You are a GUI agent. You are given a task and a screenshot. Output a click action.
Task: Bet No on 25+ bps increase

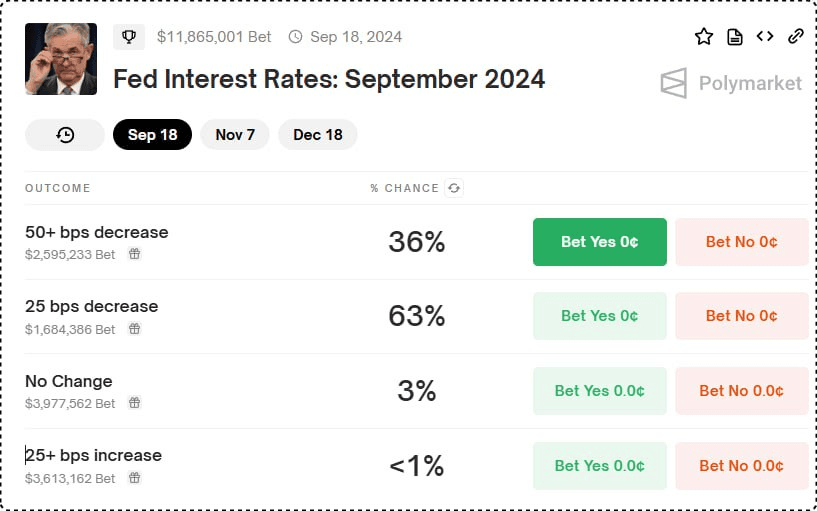742,466
